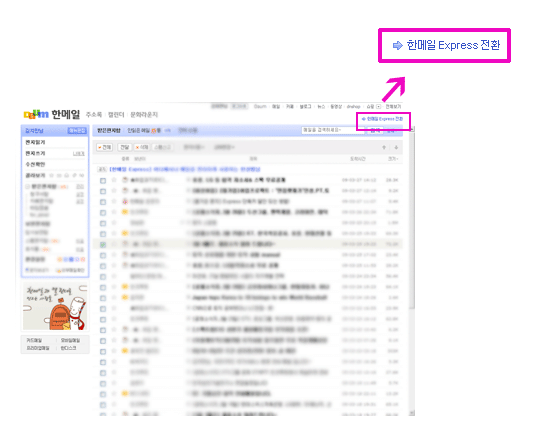Click 전체보기 in the top navigation
The height and width of the screenshot is (445, 533).
click(393, 106)
